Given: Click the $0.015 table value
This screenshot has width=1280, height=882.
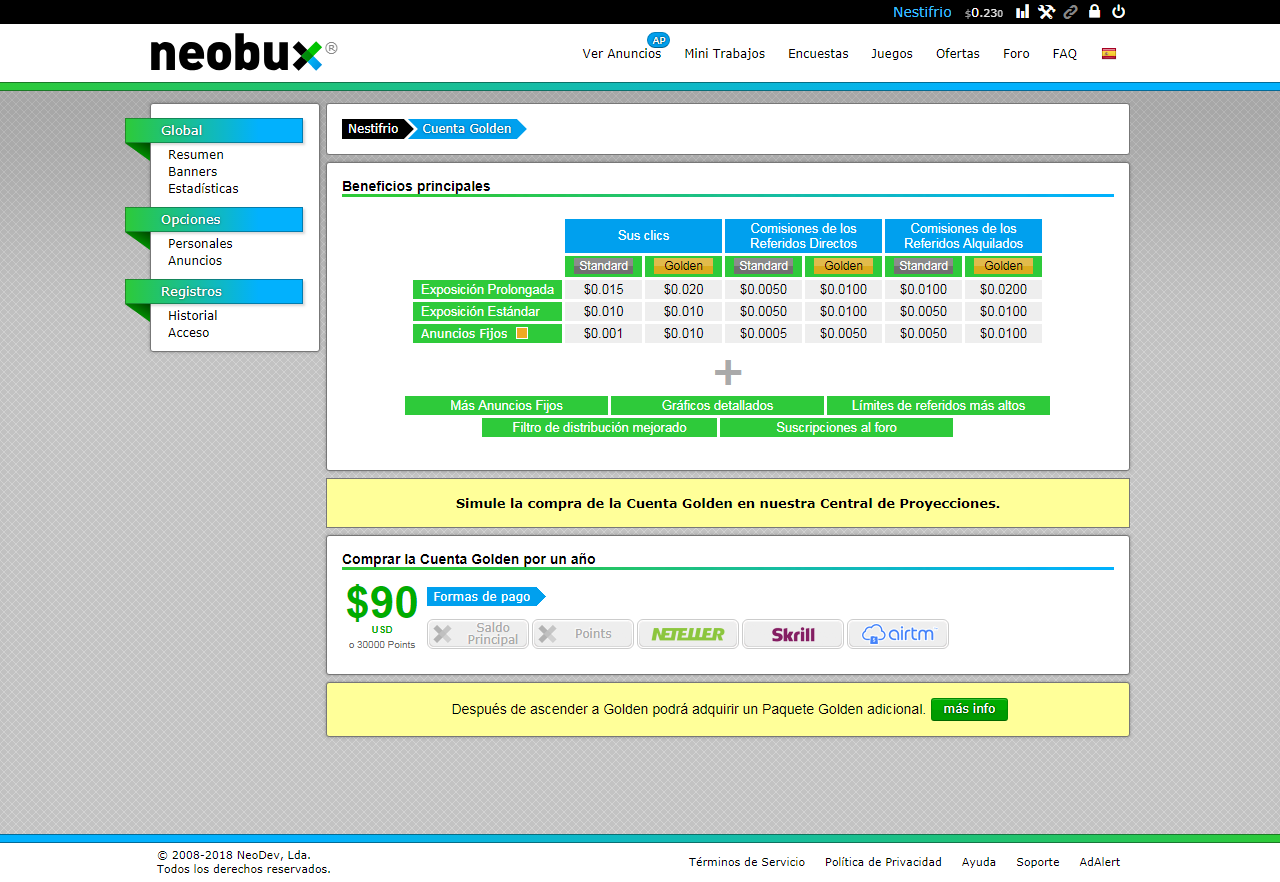Looking at the screenshot, I should [604, 290].
